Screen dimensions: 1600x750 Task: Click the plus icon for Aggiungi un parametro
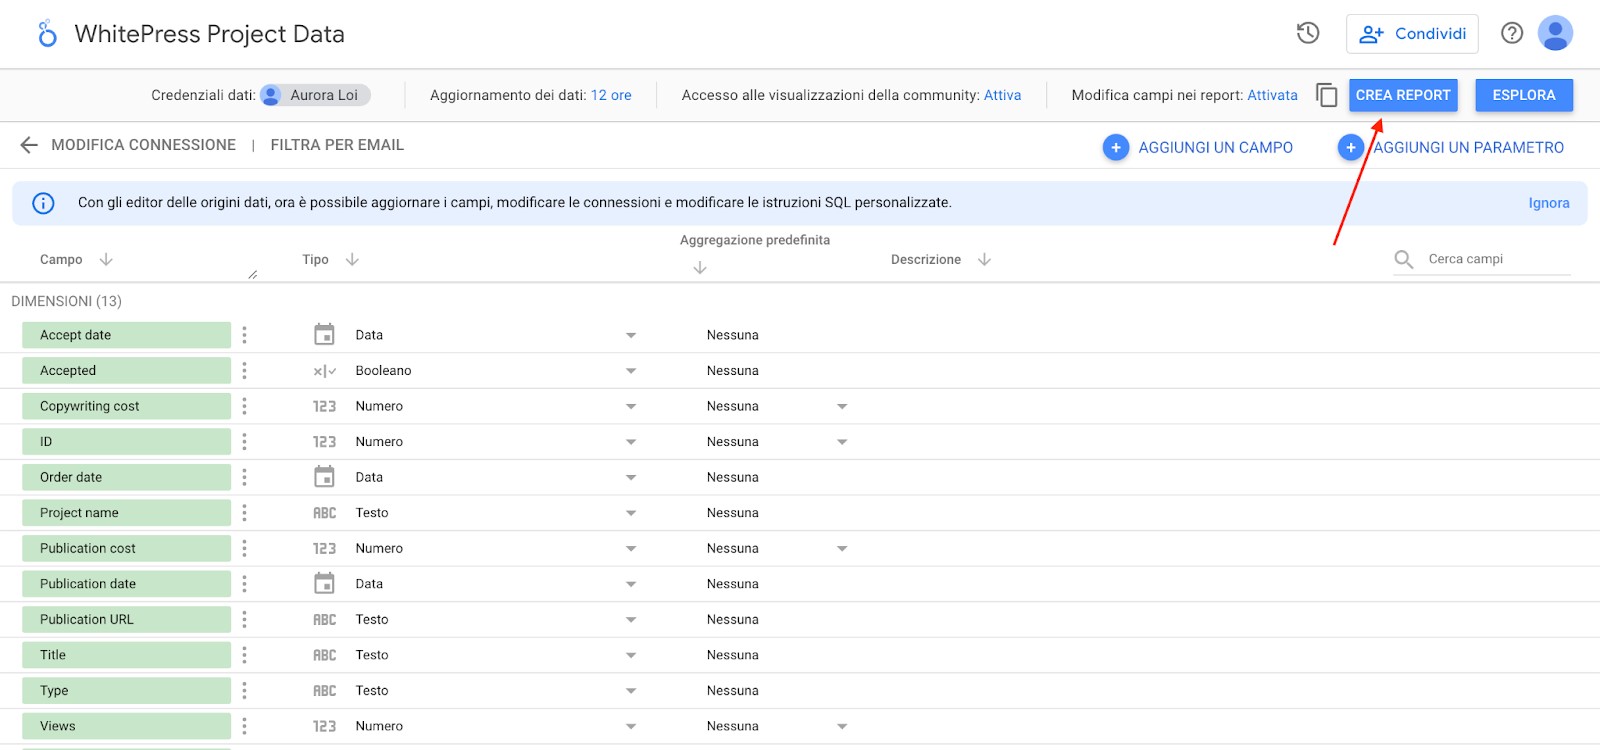tap(1351, 147)
